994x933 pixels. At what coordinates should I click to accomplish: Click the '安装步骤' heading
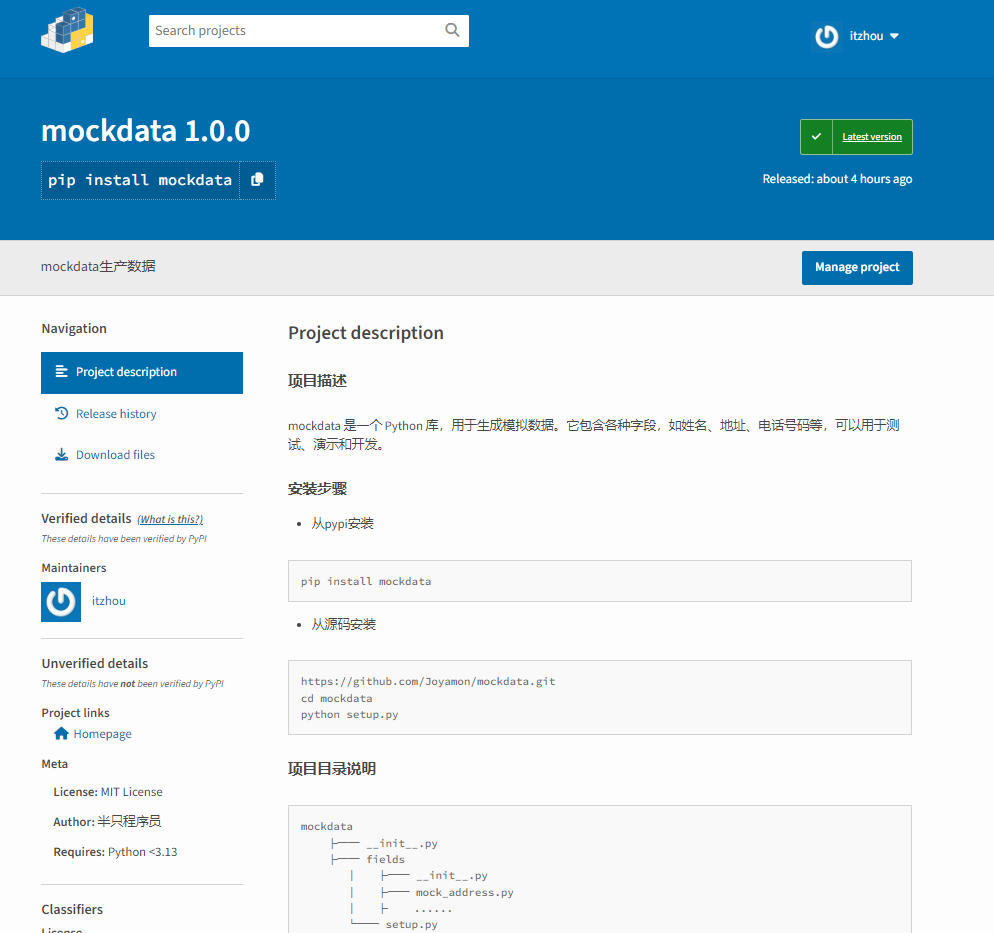(x=317, y=489)
